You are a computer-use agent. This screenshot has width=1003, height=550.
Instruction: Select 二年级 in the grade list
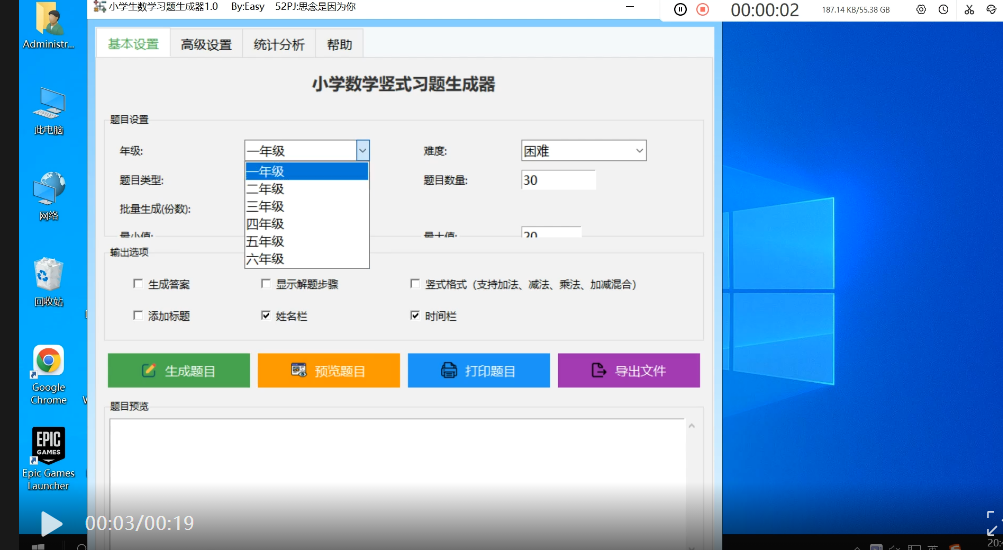(307, 189)
